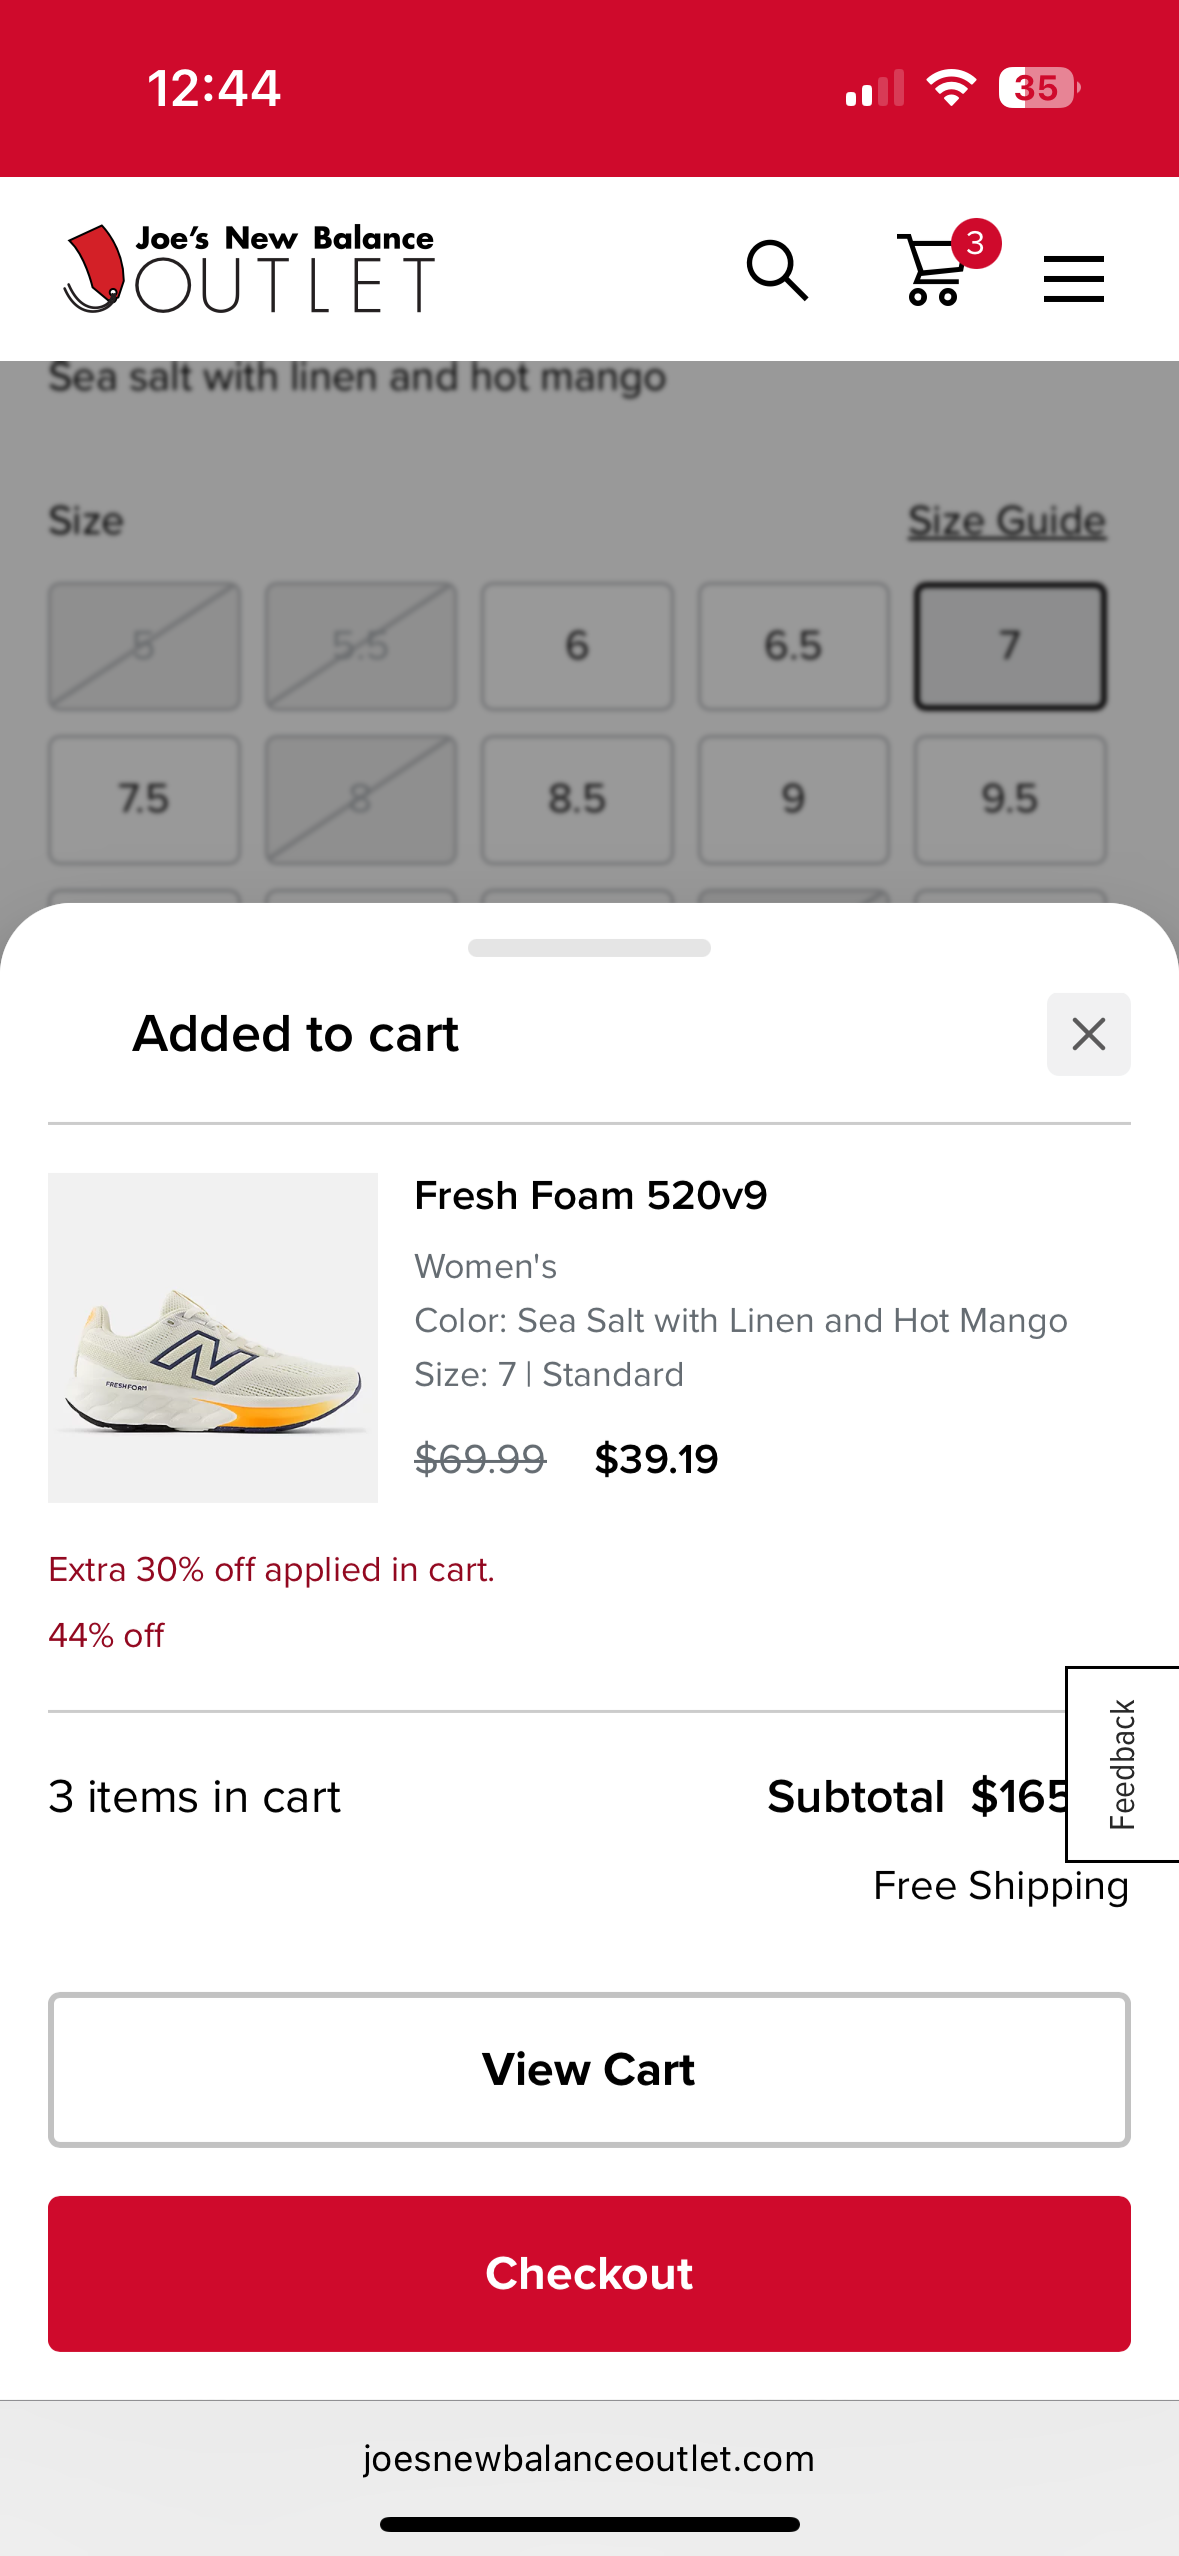Tap the Wi-Fi status icon
1179x2556 pixels.
tap(950, 88)
